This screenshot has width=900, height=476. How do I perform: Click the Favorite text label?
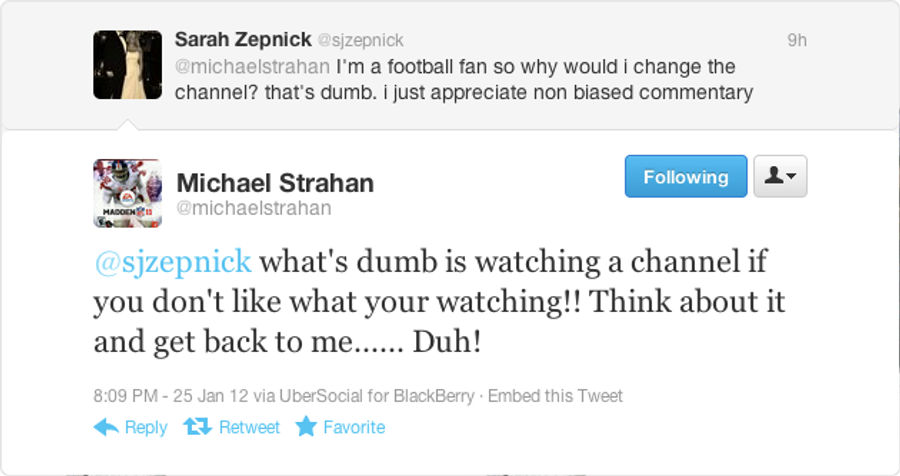(354, 427)
